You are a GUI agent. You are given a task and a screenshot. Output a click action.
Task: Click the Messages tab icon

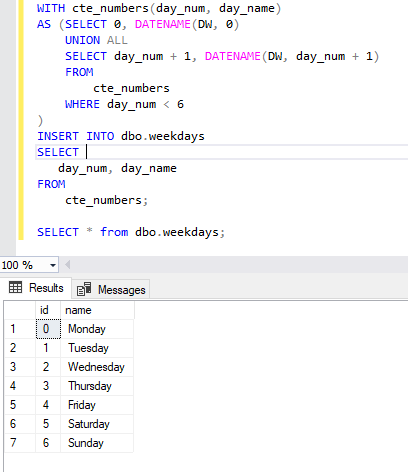coord(84,289)
